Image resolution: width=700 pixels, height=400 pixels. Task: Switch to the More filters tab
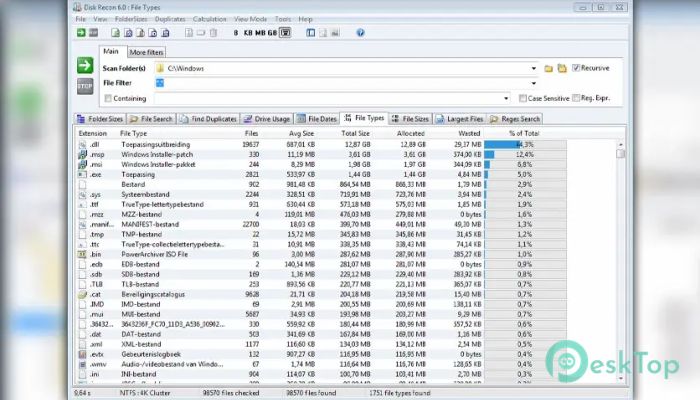pyautogui.click(x=146, y=52)
